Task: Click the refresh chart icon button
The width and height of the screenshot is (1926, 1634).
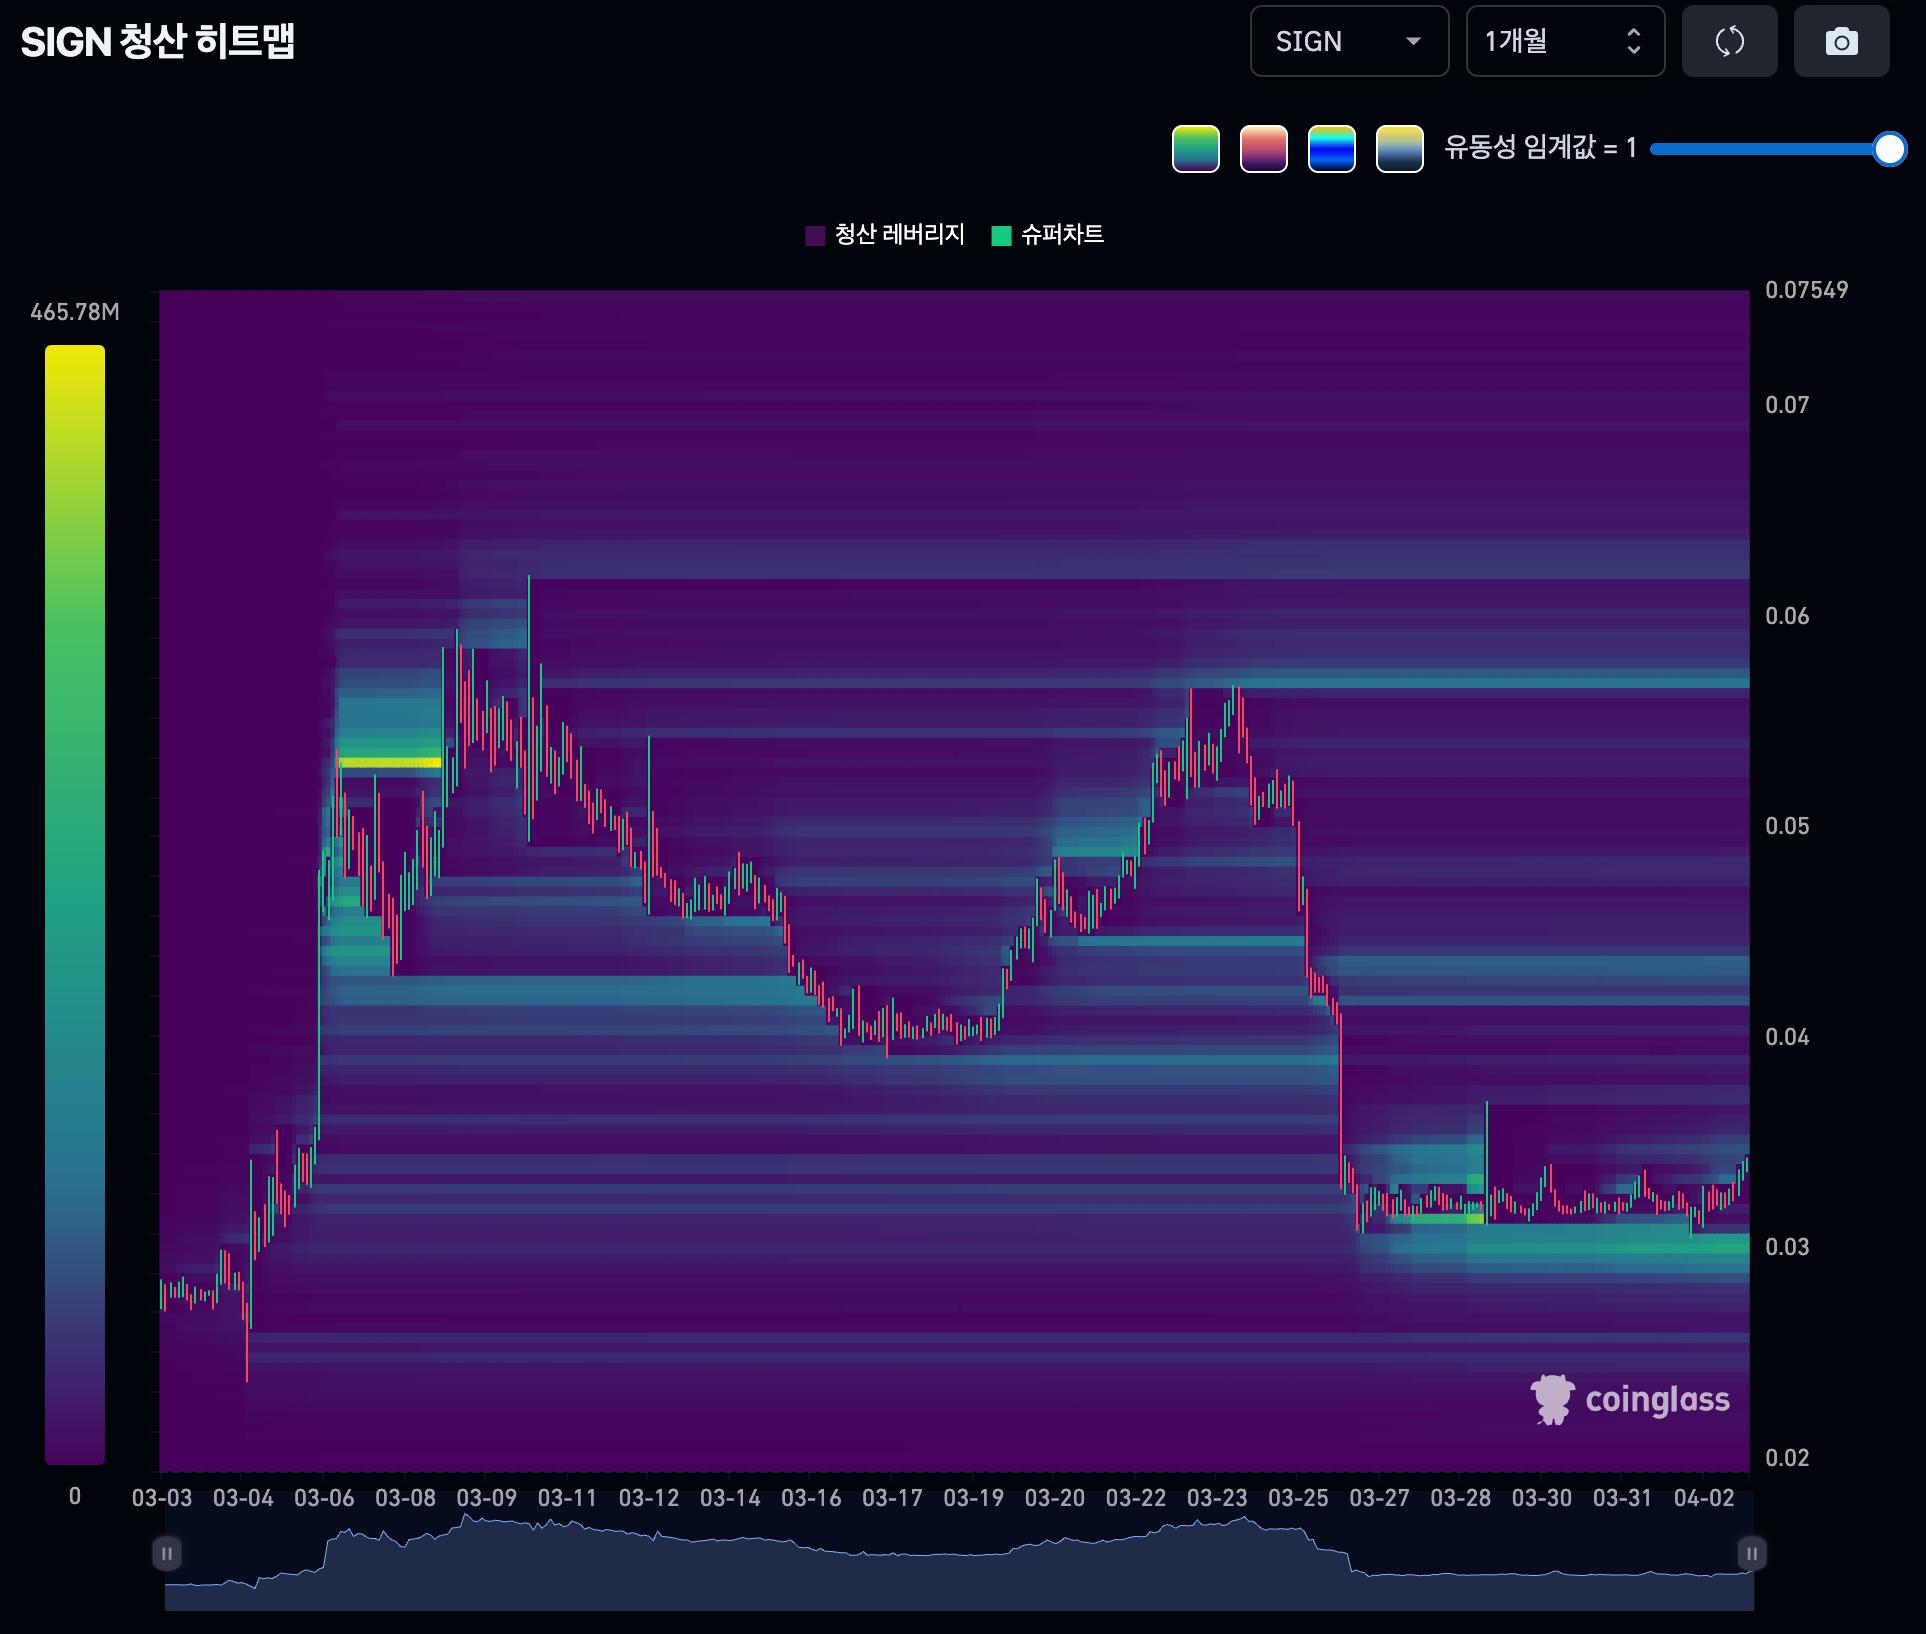Action: click(x=1729, y=41)
